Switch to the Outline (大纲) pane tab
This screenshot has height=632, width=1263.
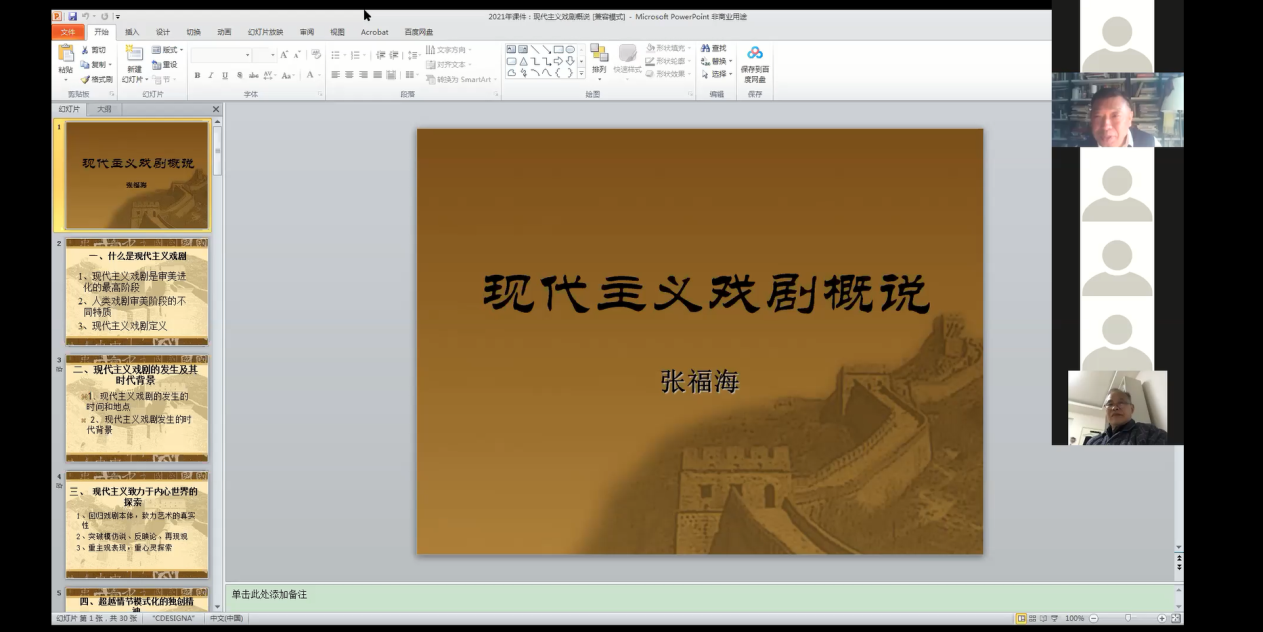coord(103,109)
